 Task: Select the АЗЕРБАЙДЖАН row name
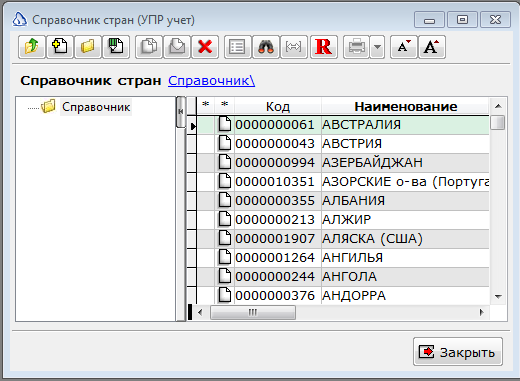(372, 163)
